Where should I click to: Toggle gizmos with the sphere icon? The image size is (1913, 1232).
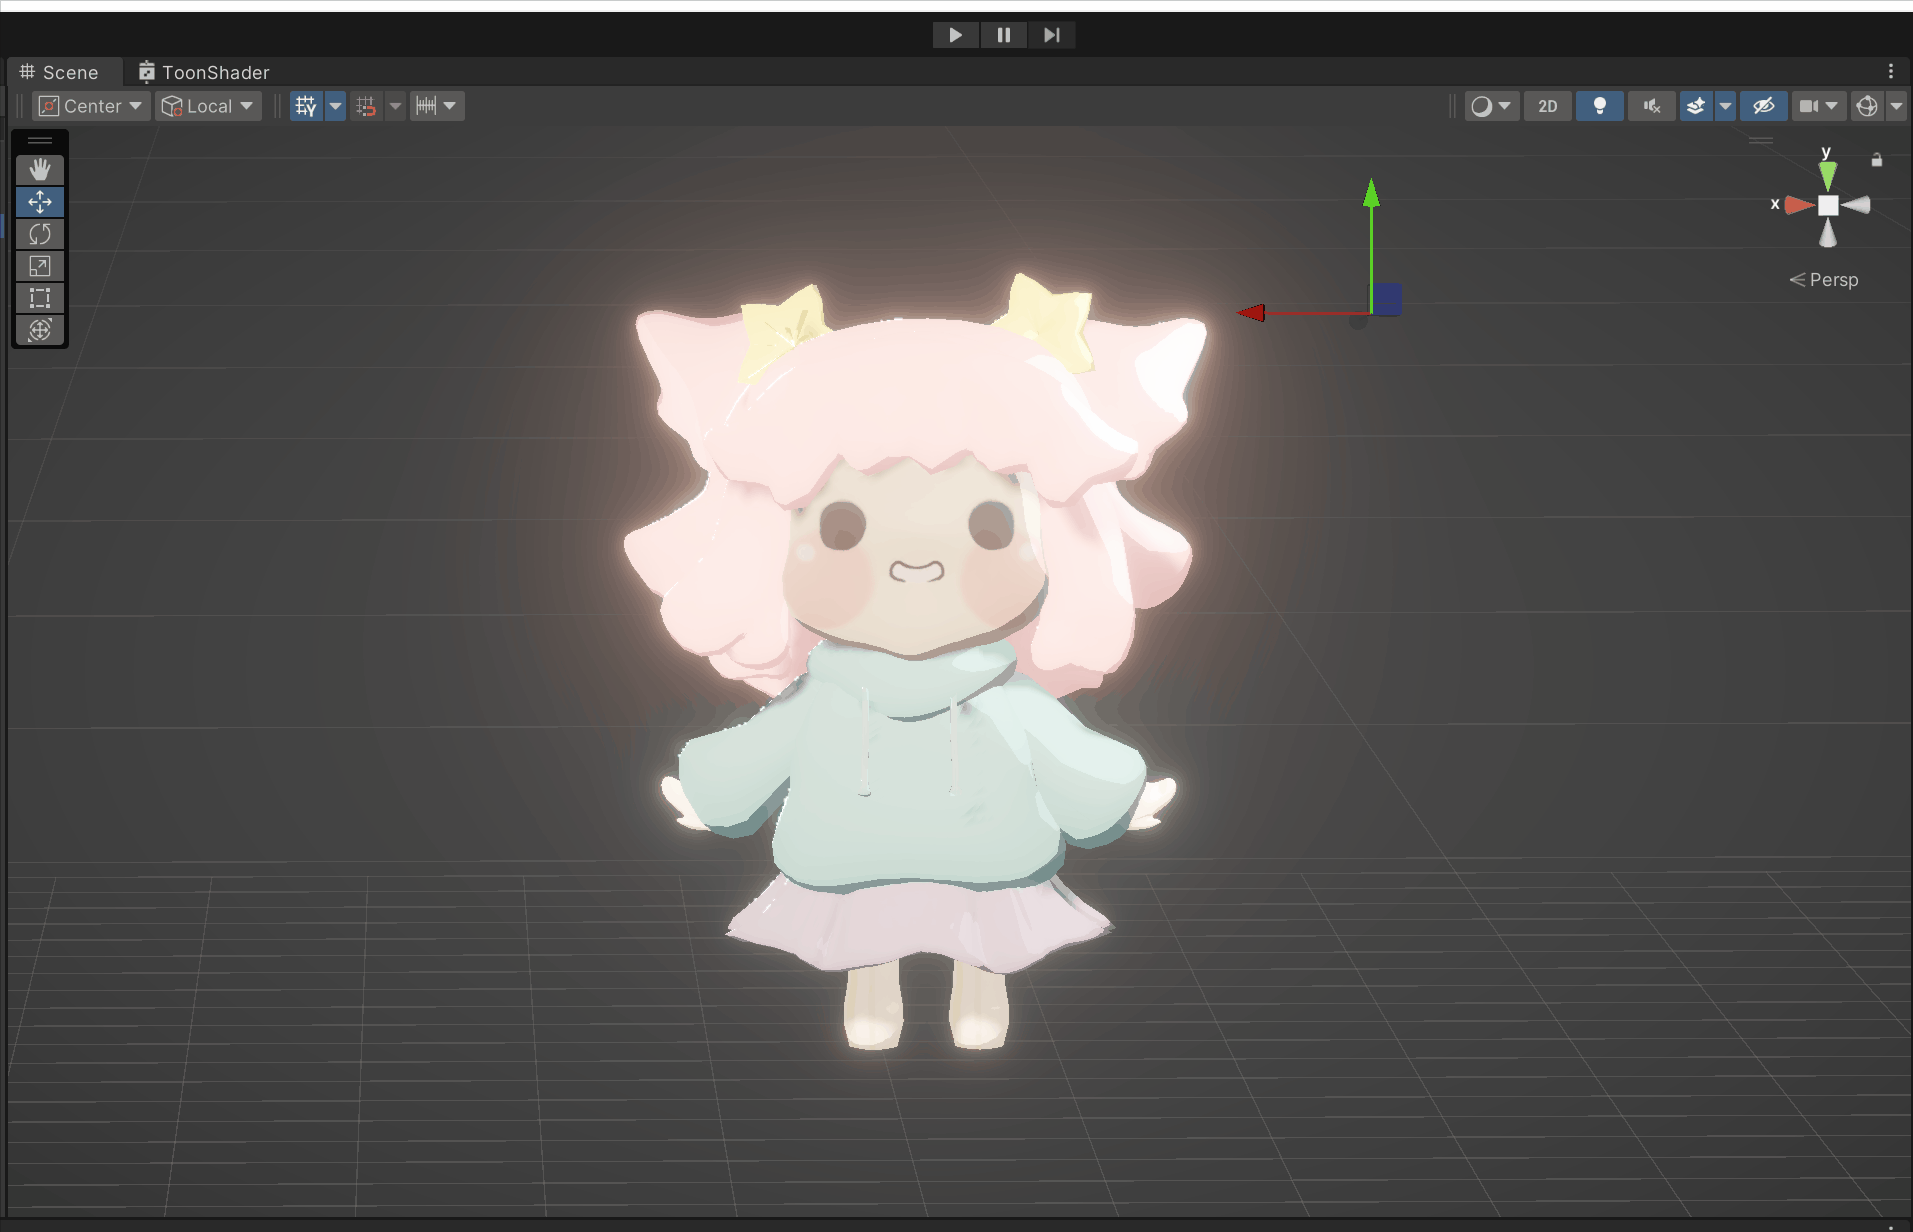tap(1866, 106)
